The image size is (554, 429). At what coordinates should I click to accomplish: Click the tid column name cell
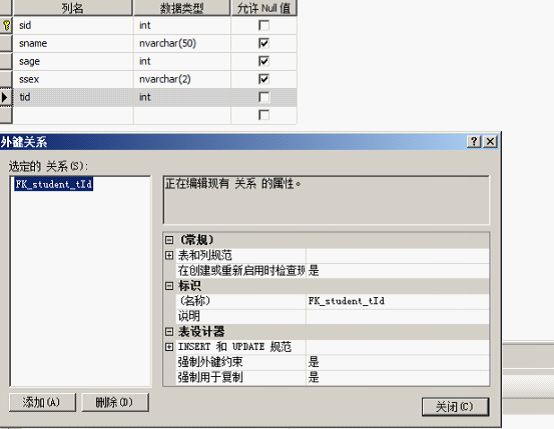click(73, 97)
